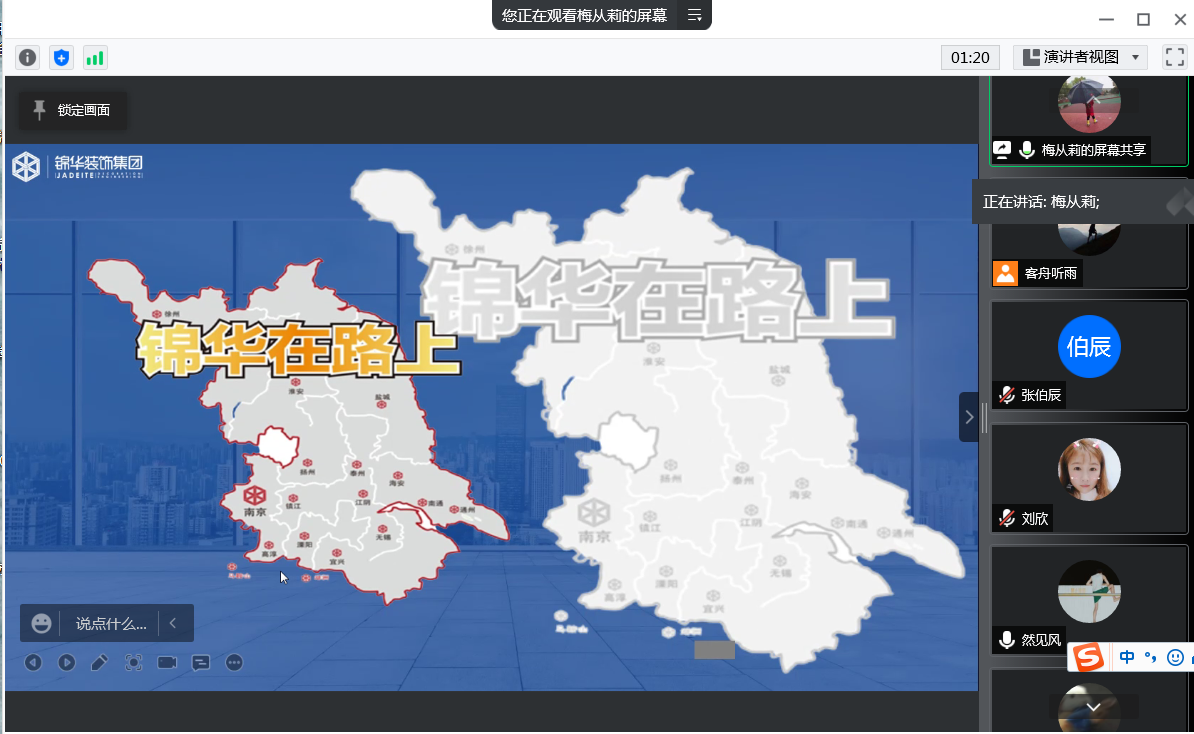Collapse the chat input bar arrow
This screenshot has height=734, width=1194.
[x=173, y=623]
